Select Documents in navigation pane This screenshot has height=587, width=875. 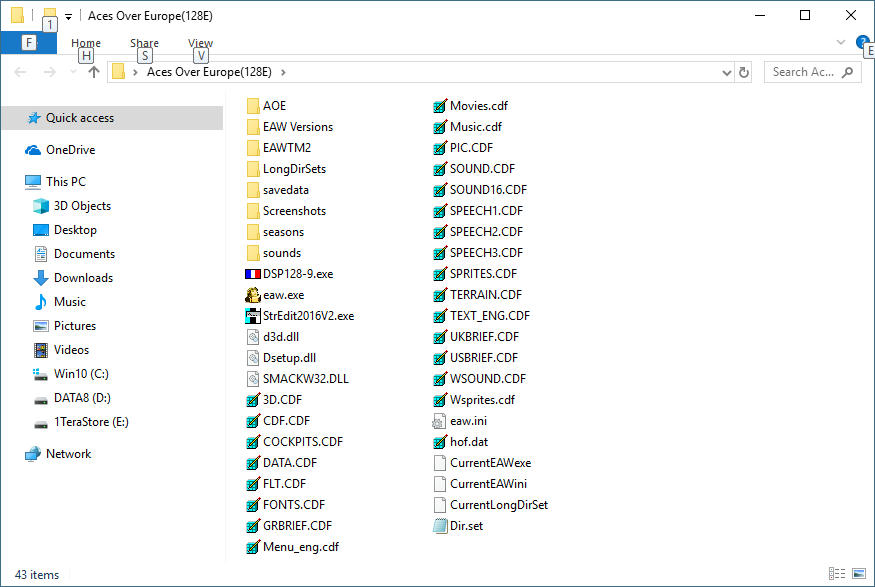[84, 254]
